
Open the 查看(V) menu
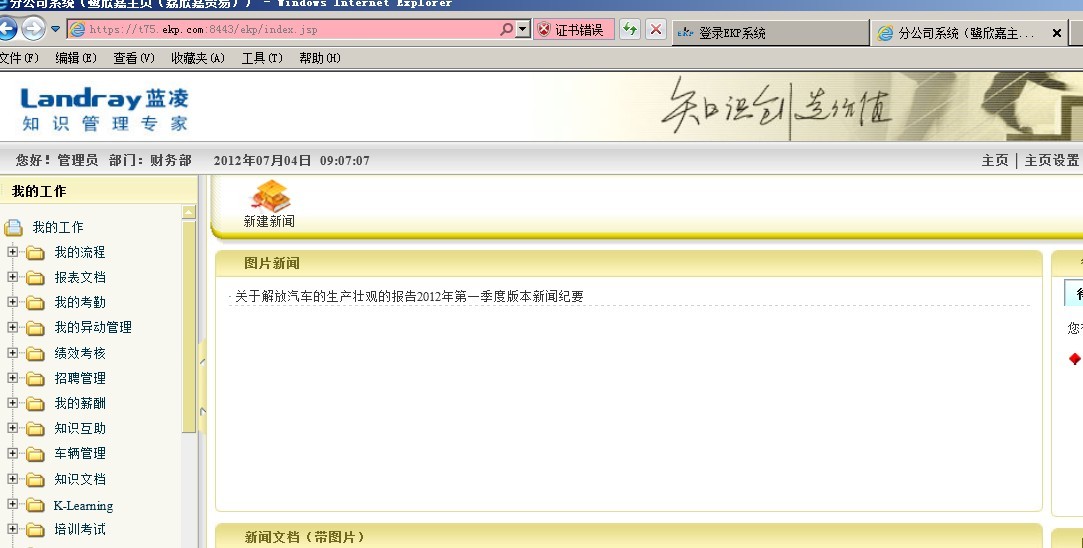pos(134,58)
